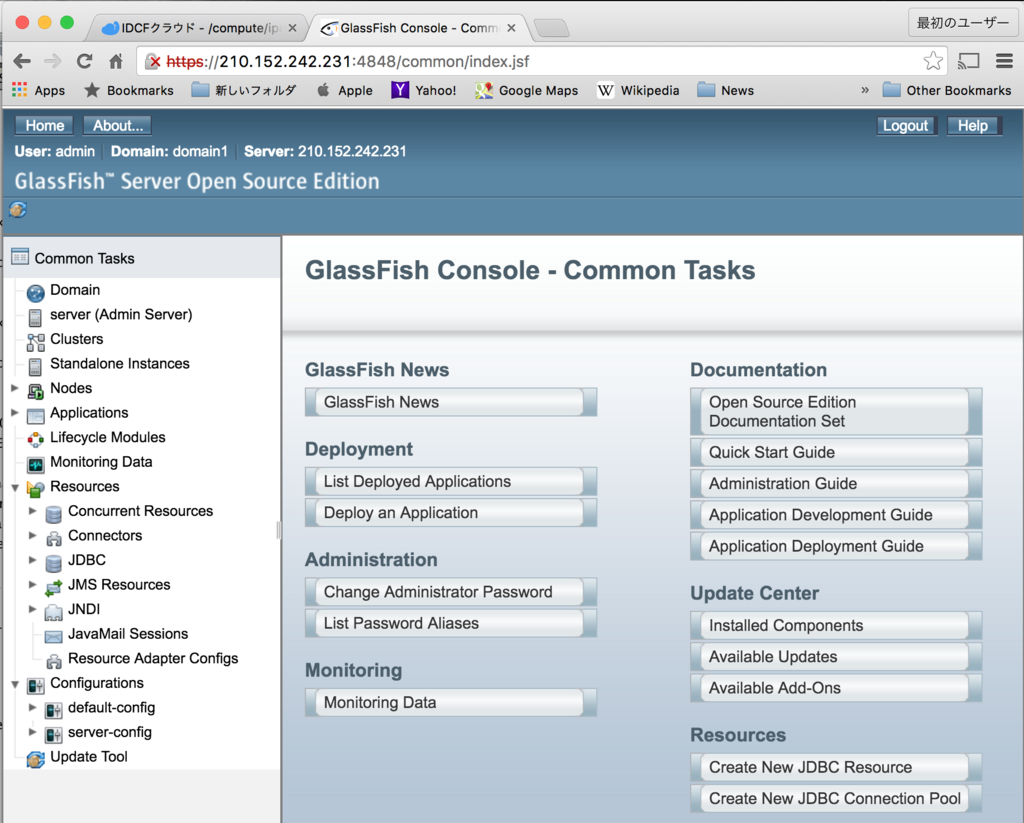Click the Logout button

905,125
